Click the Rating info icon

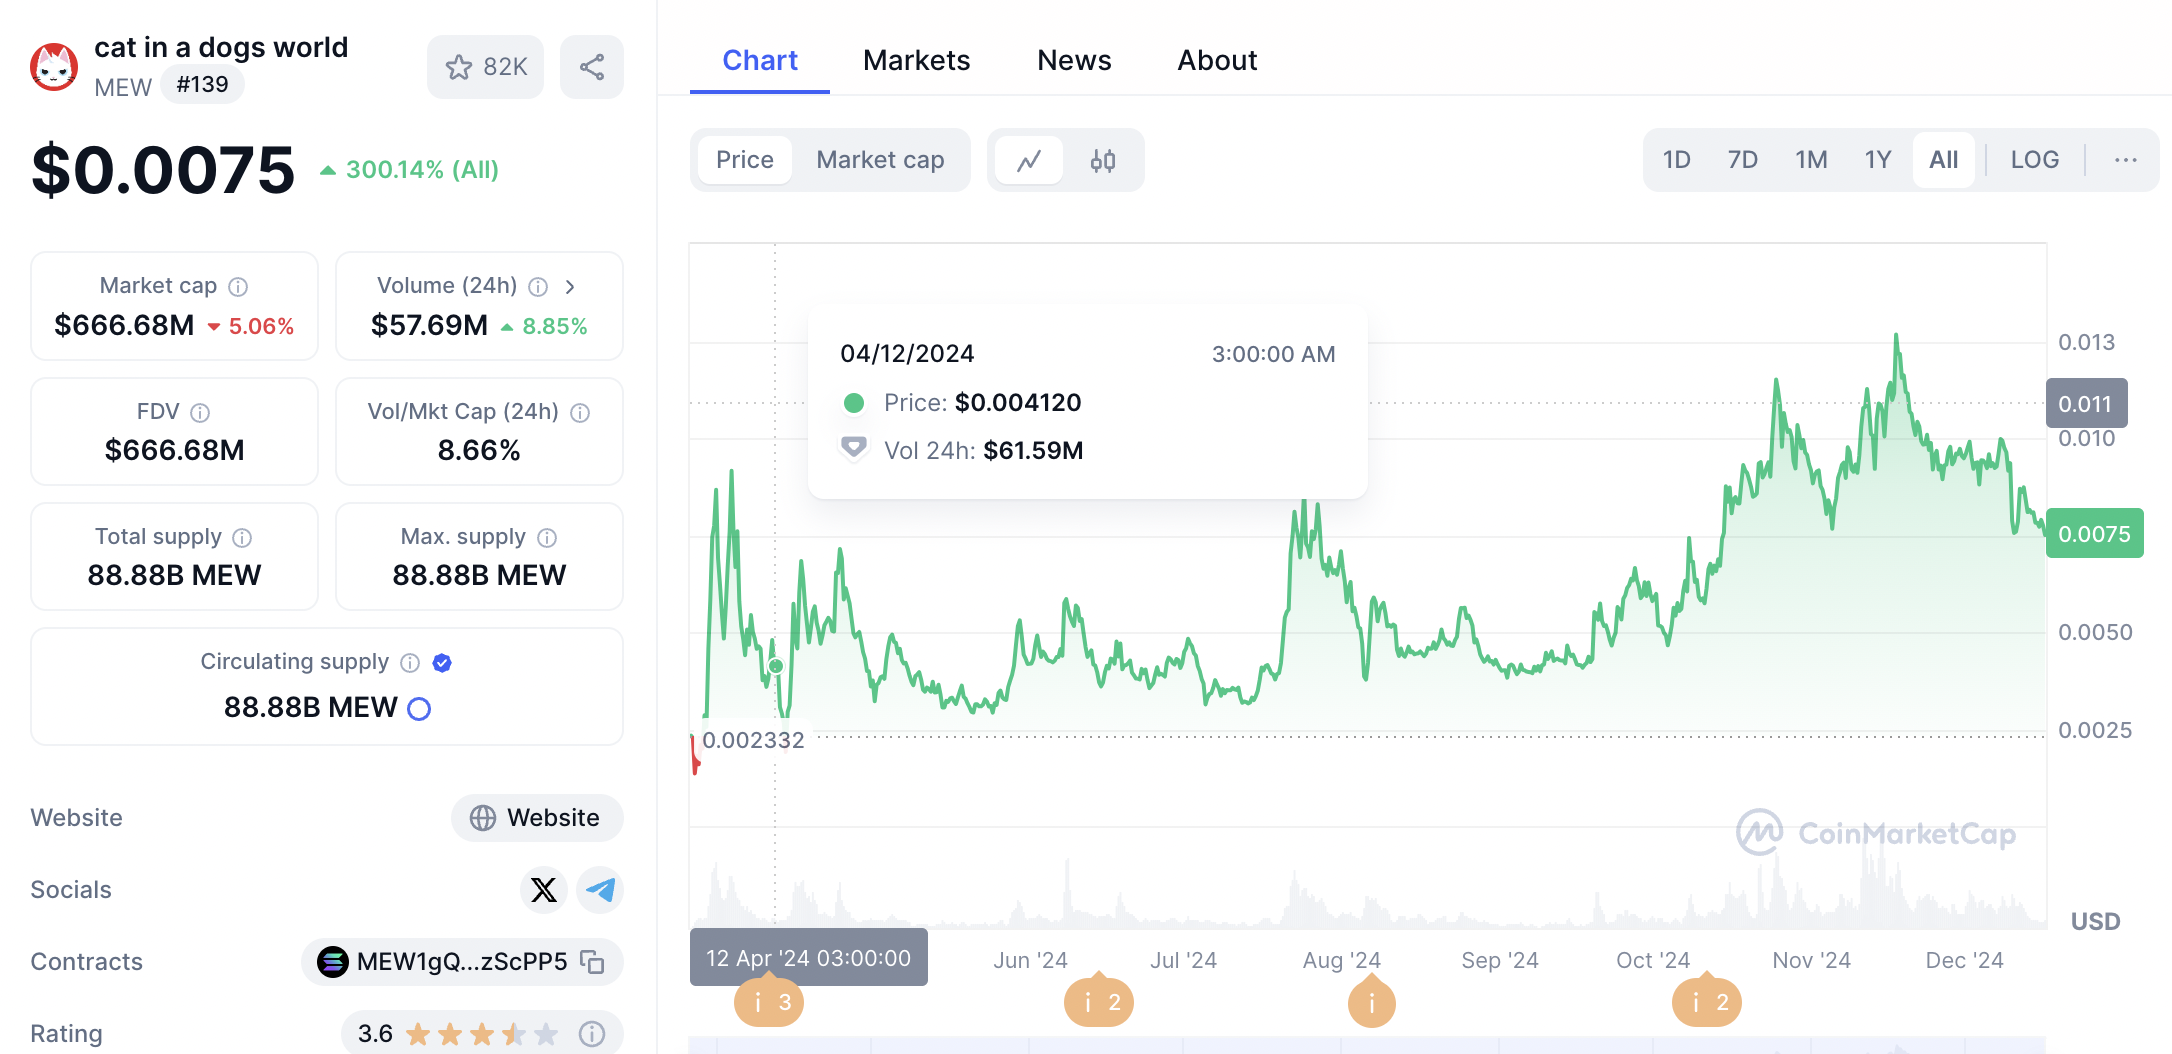(x=592, y=1034)
